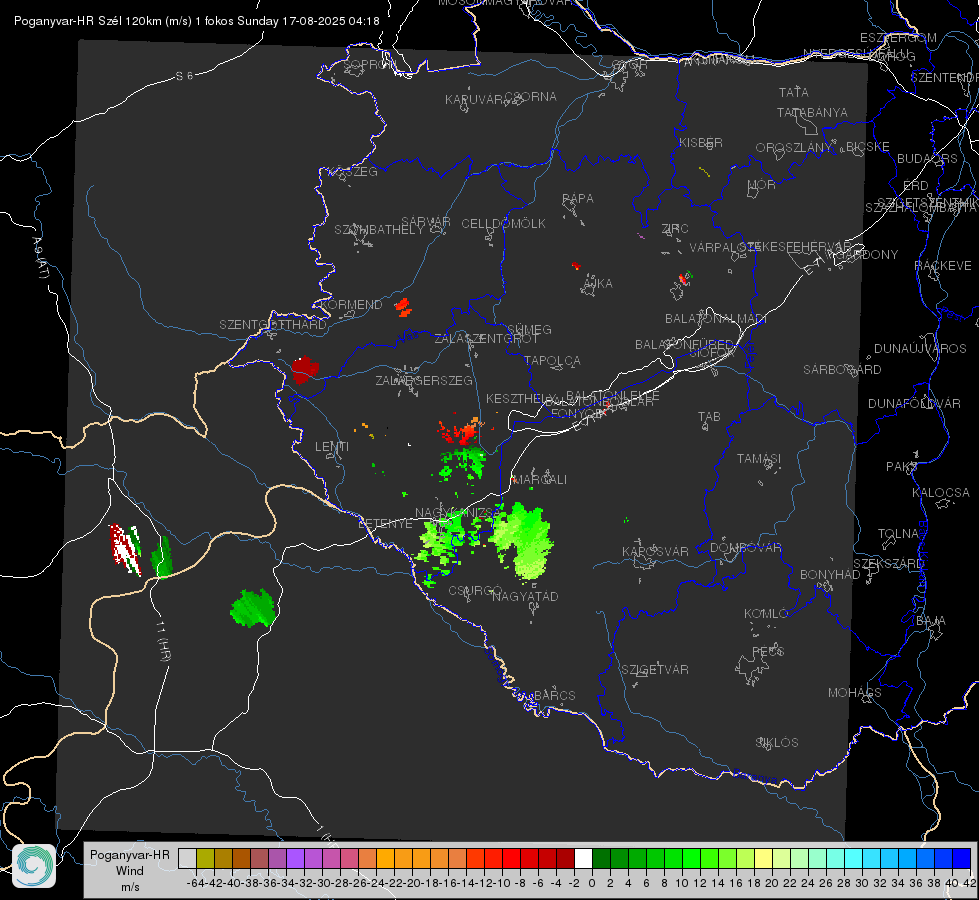
Task: Click the S 6 road label
Action: click(184, 76)
